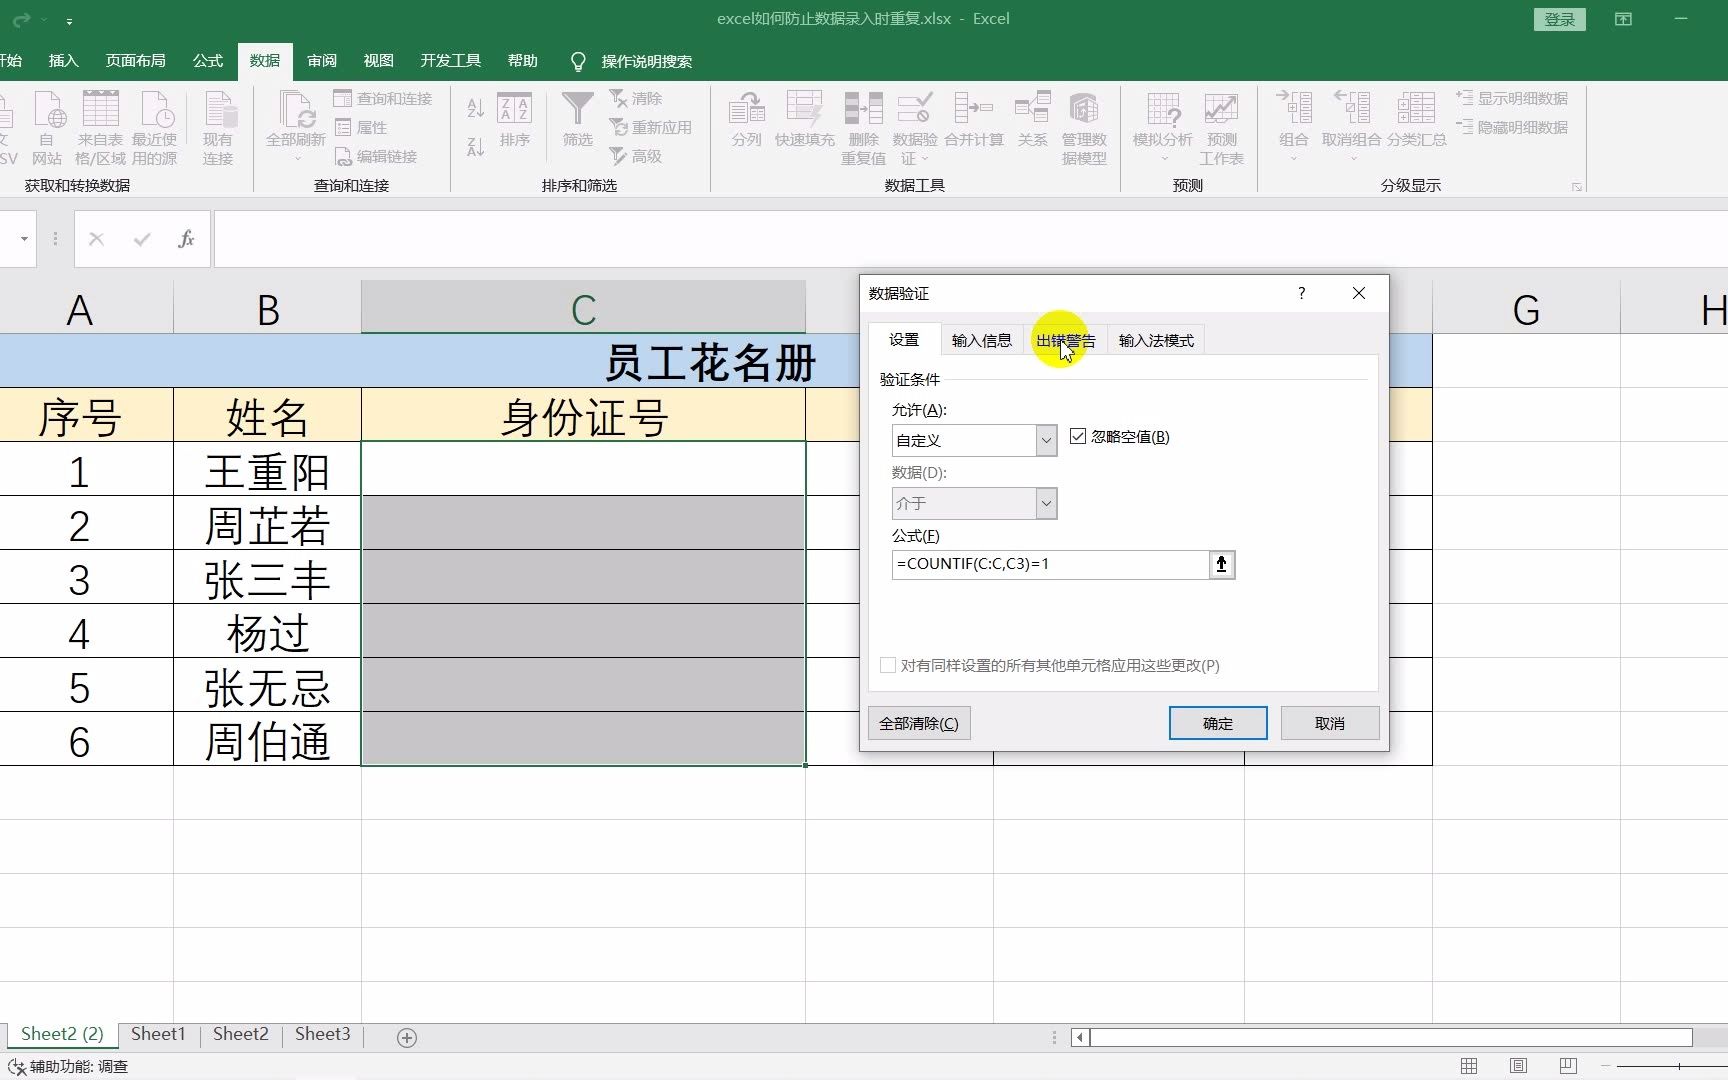Image resolution: width=1728 pixels, height=1080 pixels.
Task: Toggle apply changes to all cells (对有同样设置) checkbox
Action: [888, 665]
